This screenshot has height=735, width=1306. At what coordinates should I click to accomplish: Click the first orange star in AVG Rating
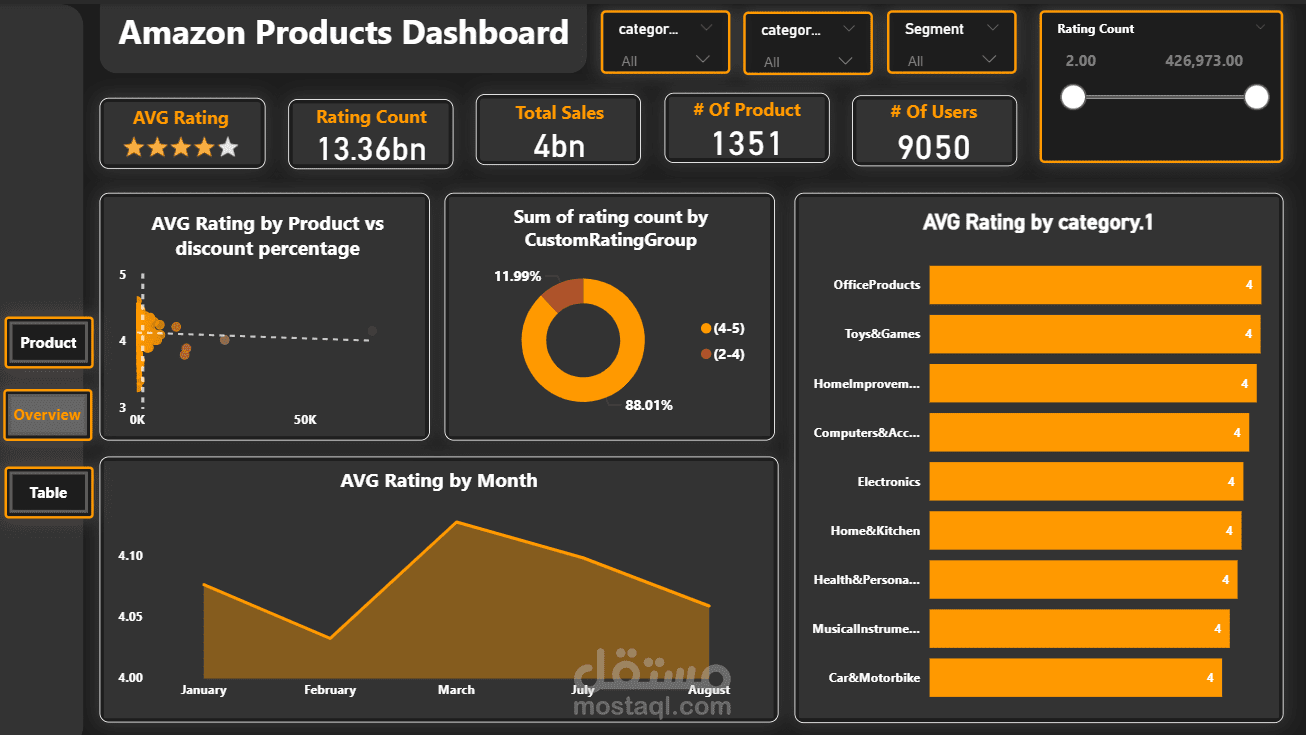(134, 149)
